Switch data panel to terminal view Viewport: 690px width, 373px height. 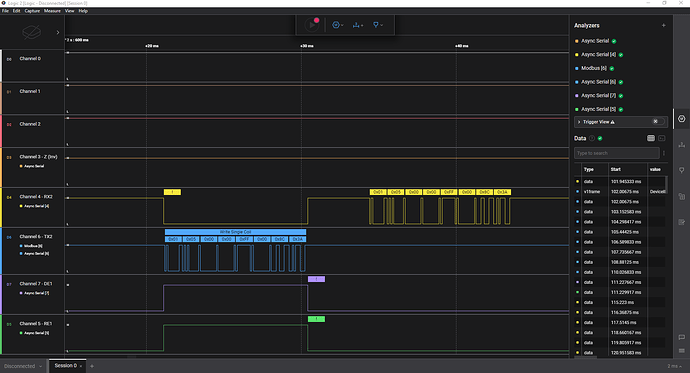click(x=661, y=138)
